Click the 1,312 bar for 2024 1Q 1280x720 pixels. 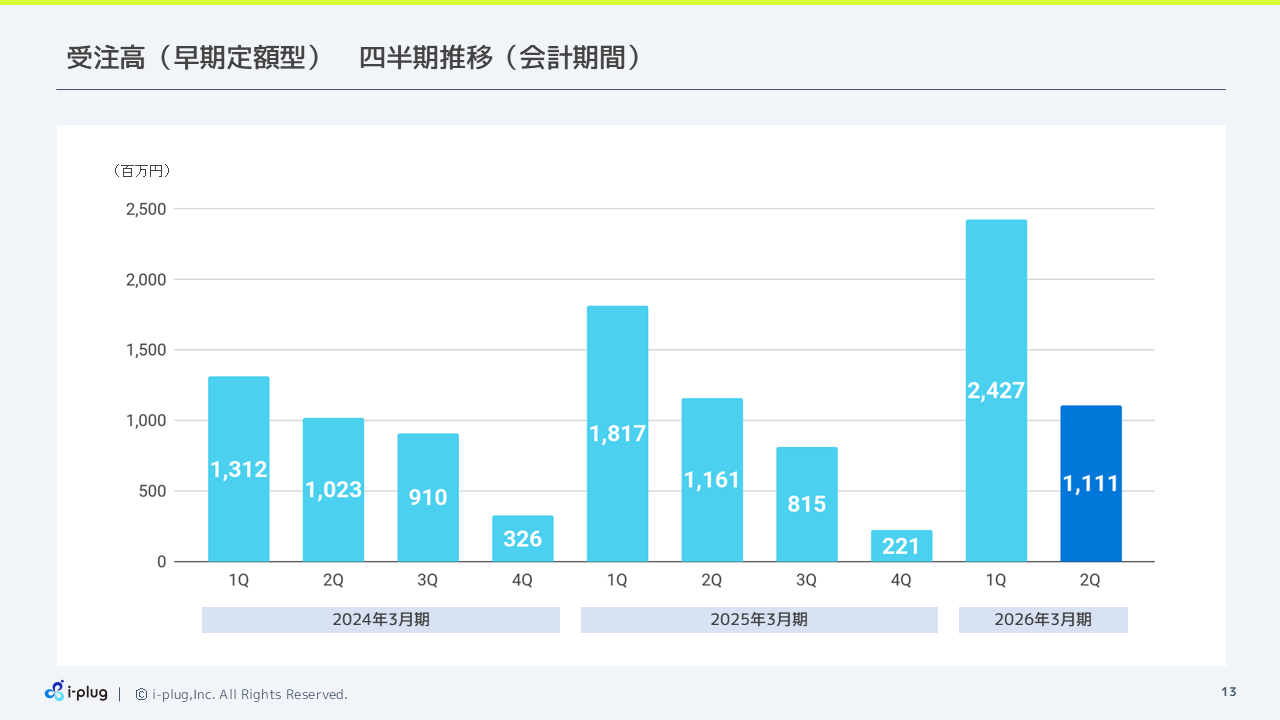(238, 468)
